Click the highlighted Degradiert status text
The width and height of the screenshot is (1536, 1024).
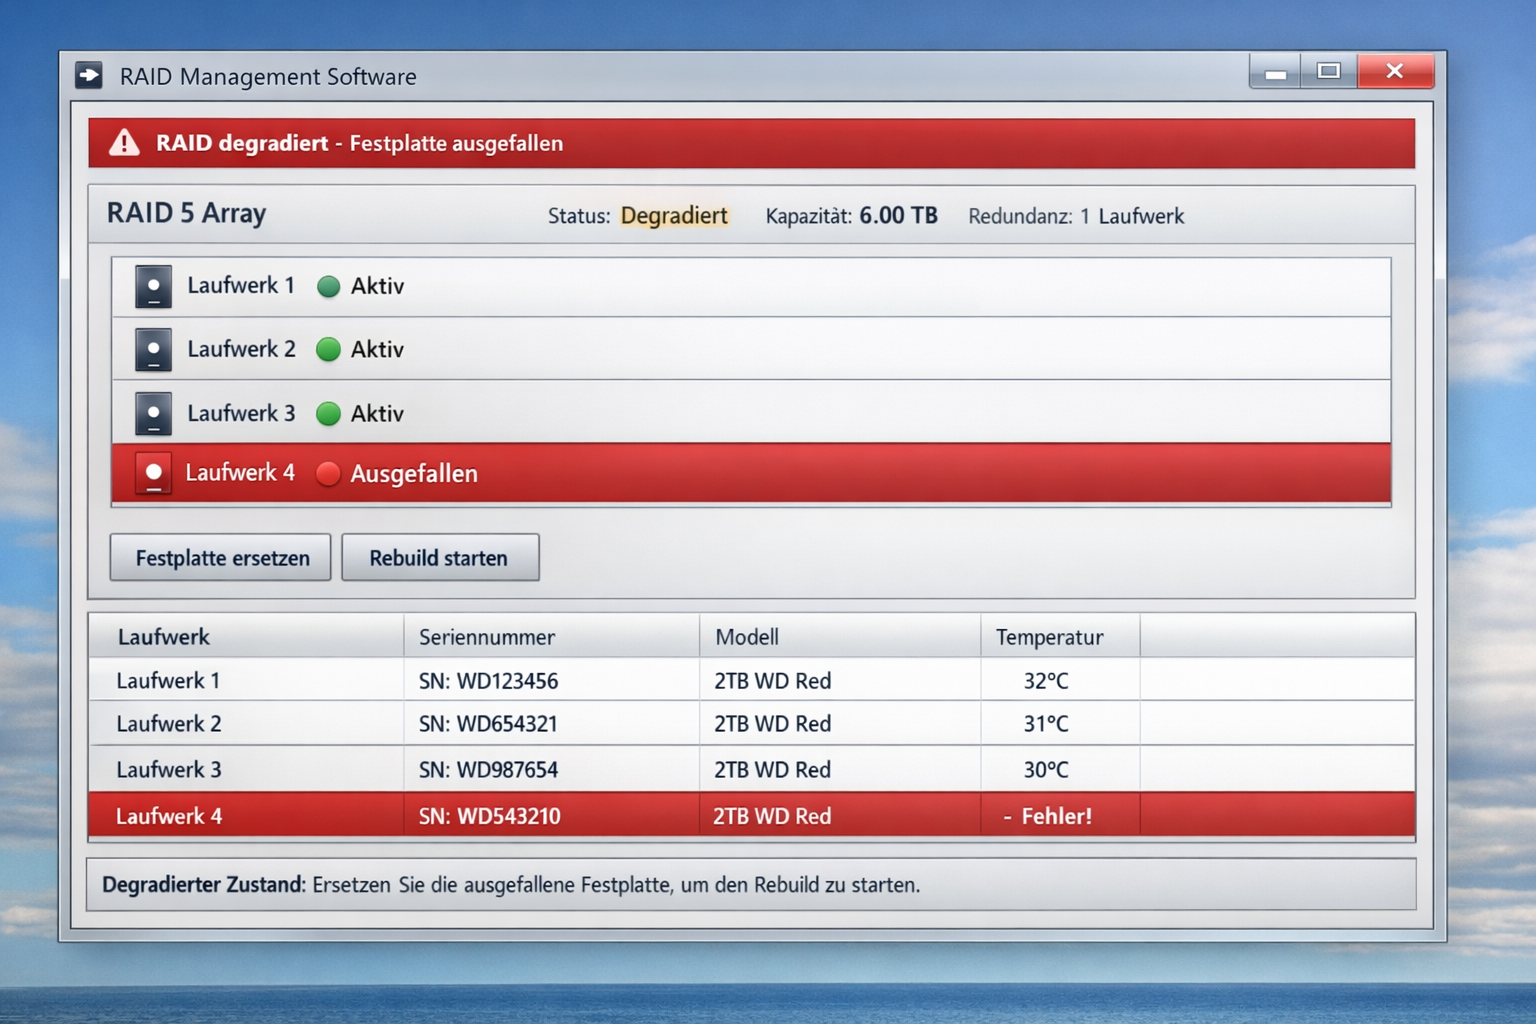673,215
